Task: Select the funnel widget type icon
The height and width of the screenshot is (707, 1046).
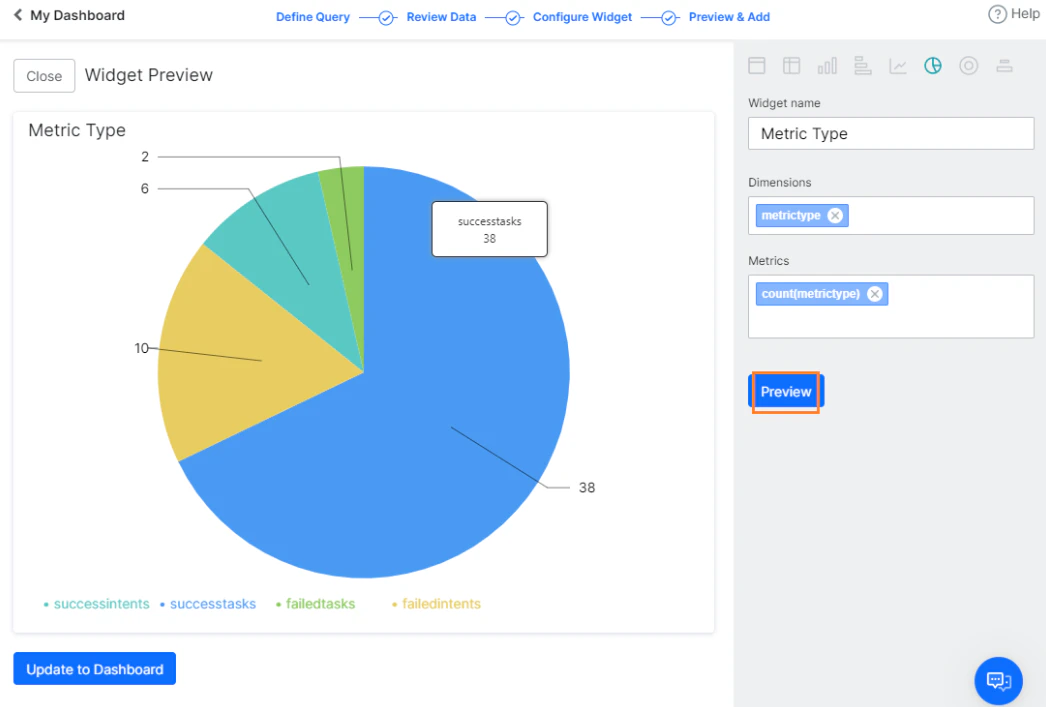Action: [1004, 65]
